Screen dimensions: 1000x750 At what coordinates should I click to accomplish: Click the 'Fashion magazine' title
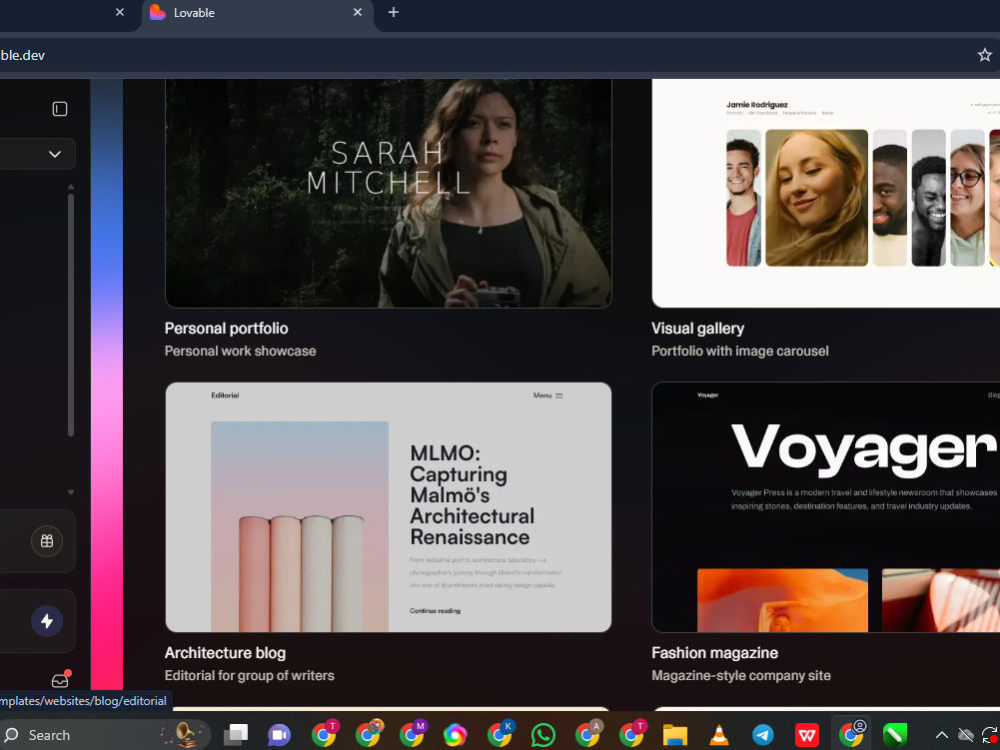pos(714,652)
